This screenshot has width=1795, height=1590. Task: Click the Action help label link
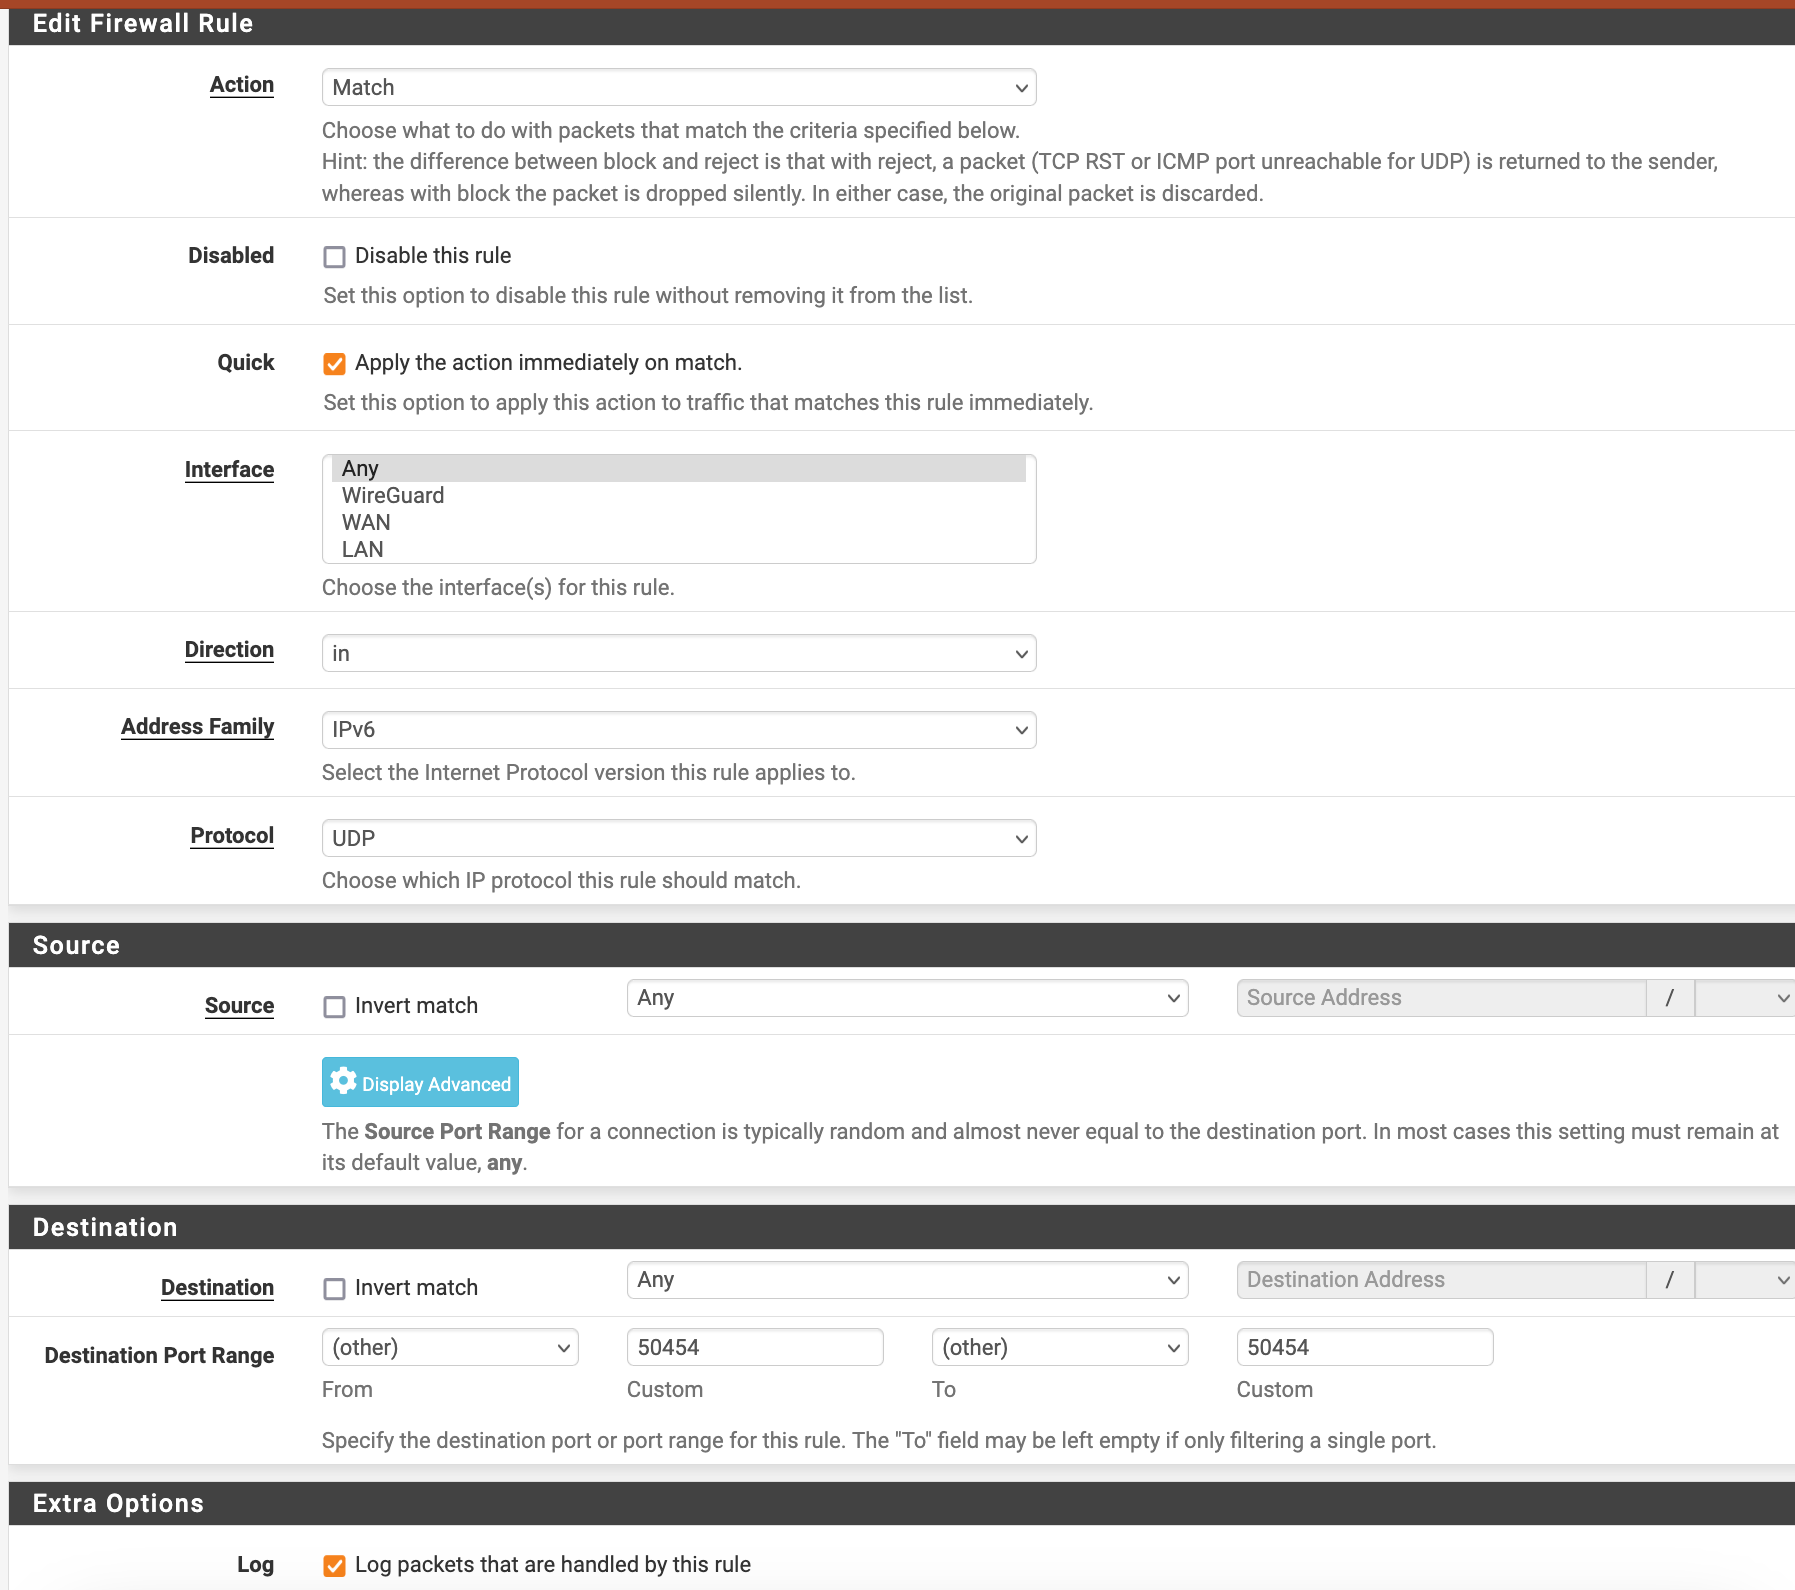[x=242, y=85]
